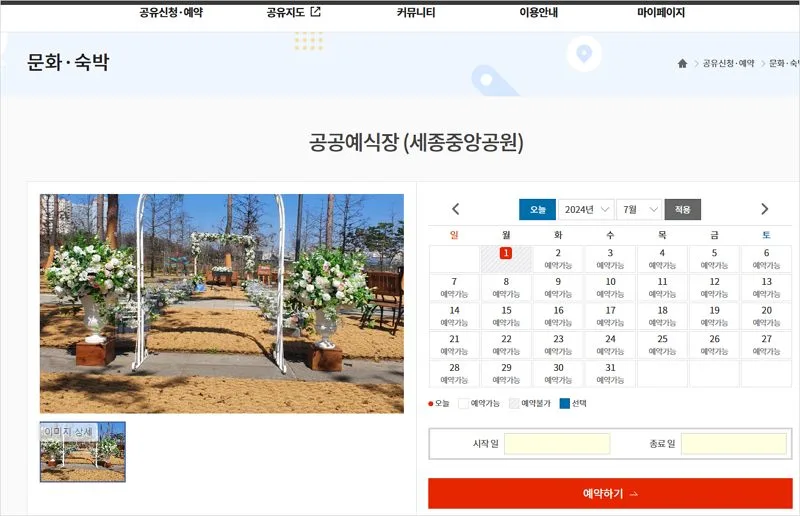Select July 31 on the calendar

[x=610, y=373]
